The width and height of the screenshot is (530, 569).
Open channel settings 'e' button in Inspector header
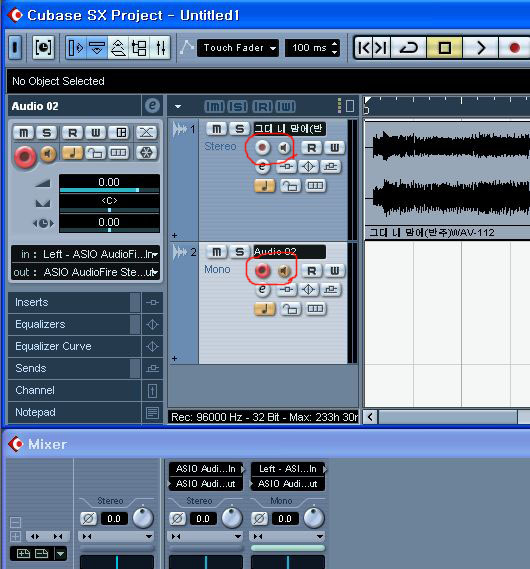coord(152,106)
